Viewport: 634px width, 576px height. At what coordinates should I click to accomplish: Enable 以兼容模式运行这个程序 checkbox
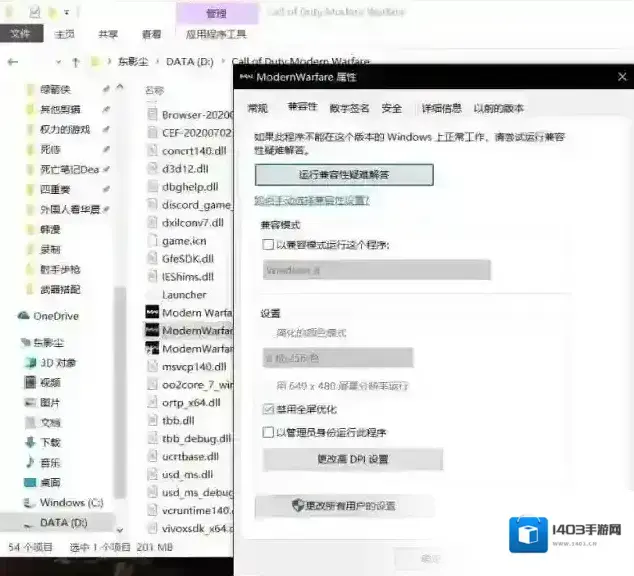(x=268, y=245)
